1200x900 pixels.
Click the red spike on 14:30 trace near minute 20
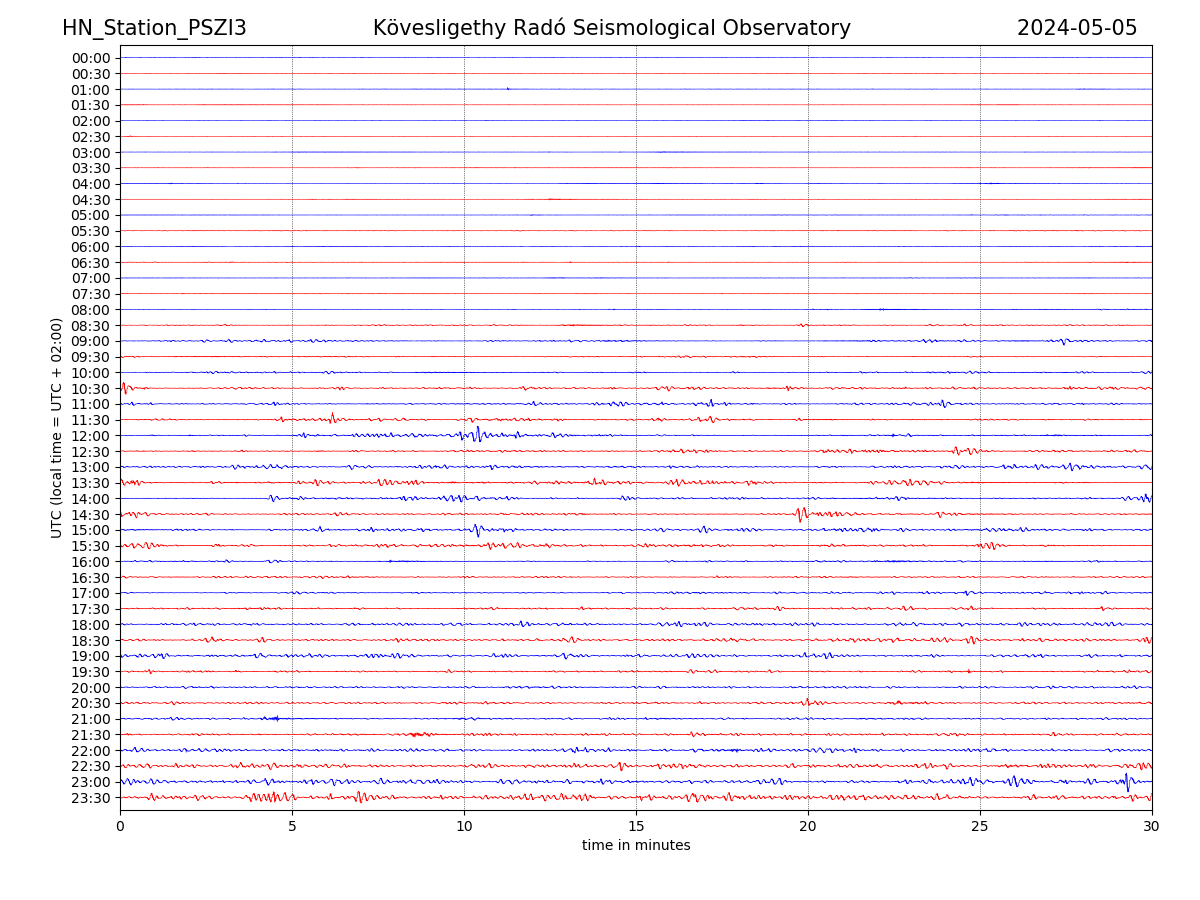(800, 514)
